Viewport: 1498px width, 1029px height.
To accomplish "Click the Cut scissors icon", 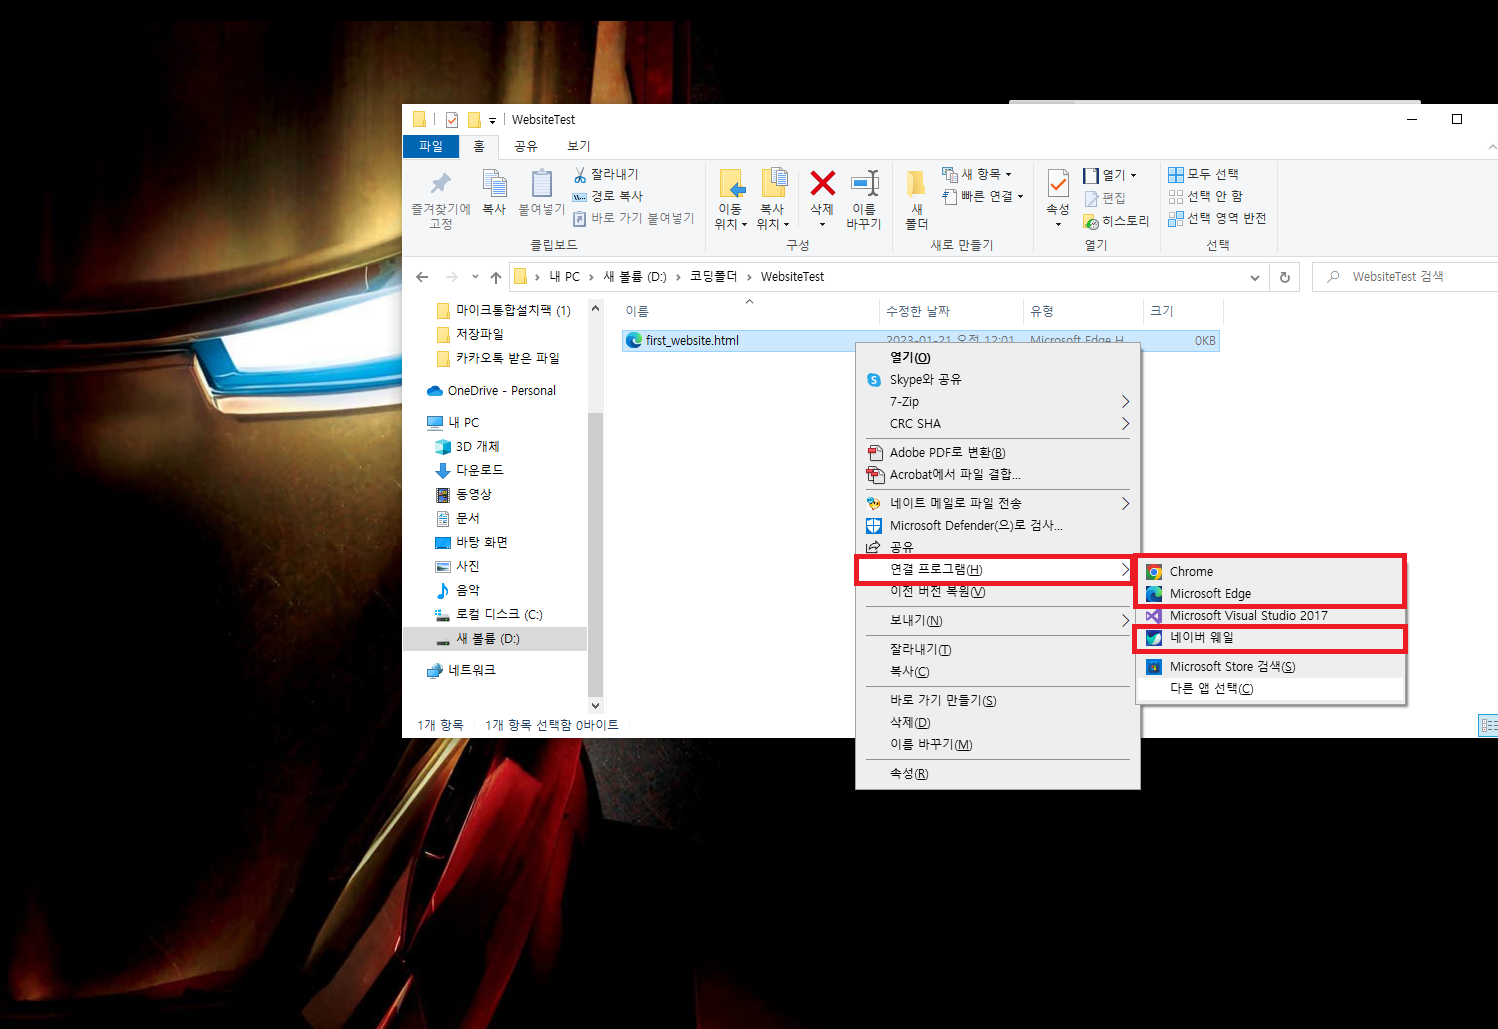I will click(x=580, y=174).
